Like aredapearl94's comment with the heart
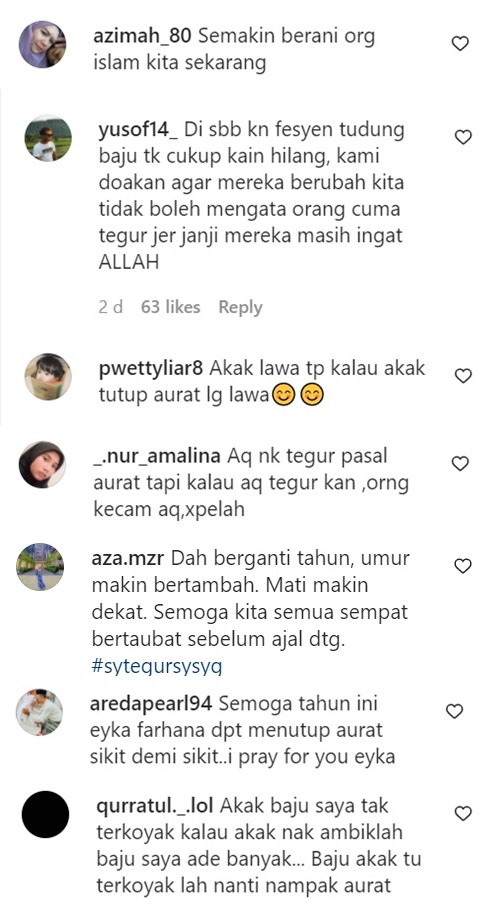The height and width of the screenshot is (914, 483). [454, 711]
